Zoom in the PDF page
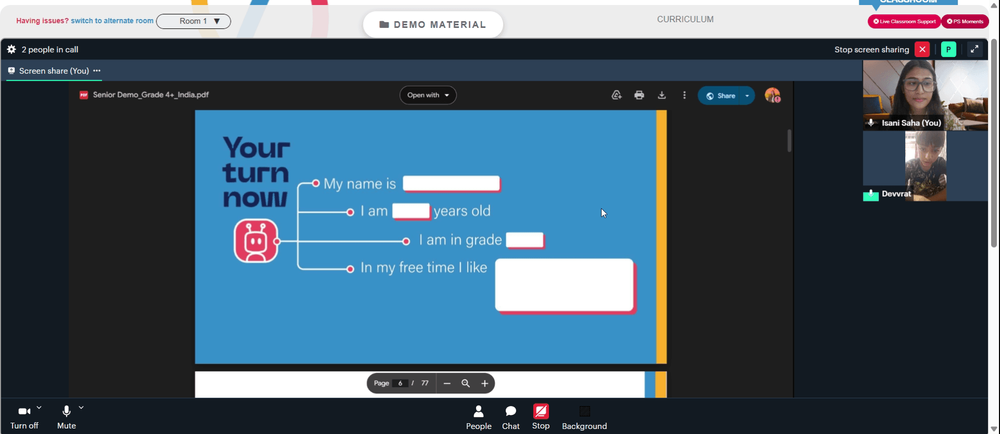The image size is (1000, 434). pos(485,383)
